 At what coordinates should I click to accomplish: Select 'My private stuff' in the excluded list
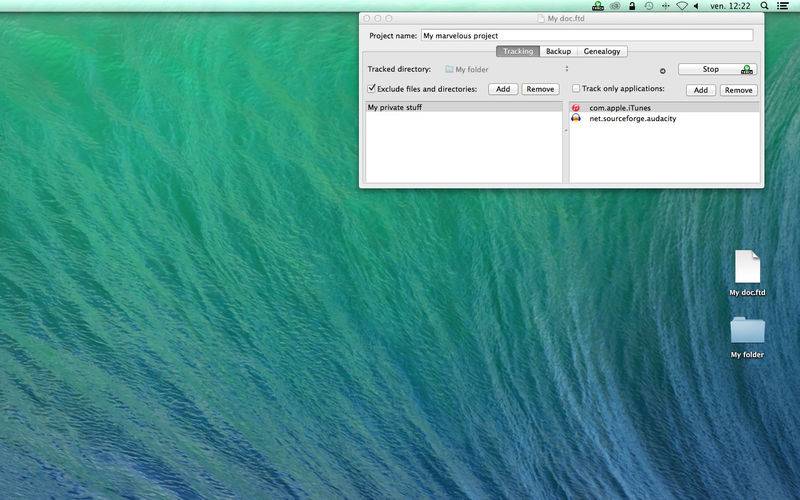(x=464, y=107)
